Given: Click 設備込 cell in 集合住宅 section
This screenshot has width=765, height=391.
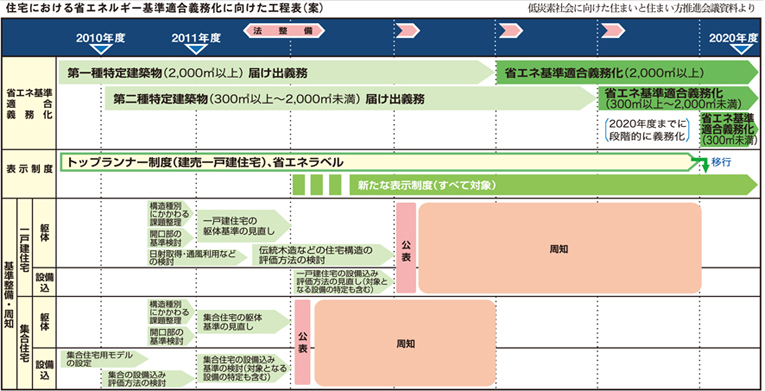Looking at the screenshot, I should (44, 369).
